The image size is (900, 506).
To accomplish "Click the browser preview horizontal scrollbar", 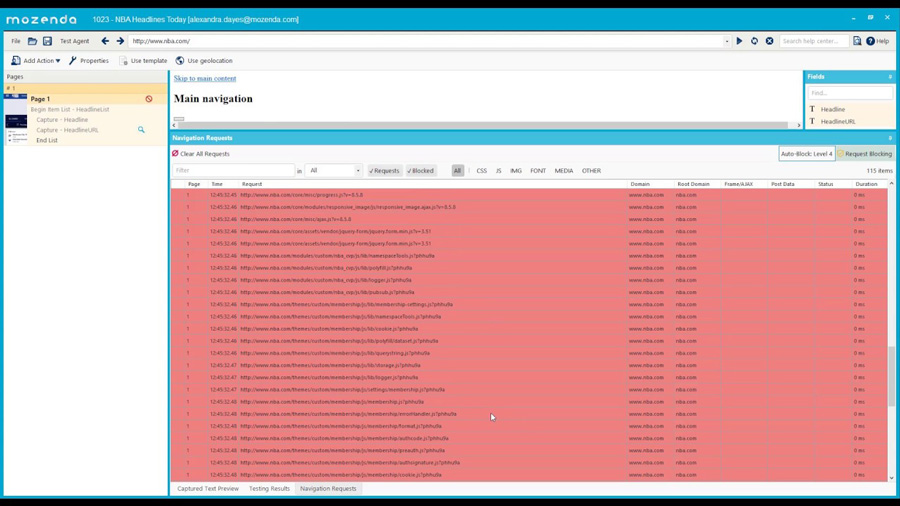I will tap(483, 125).
